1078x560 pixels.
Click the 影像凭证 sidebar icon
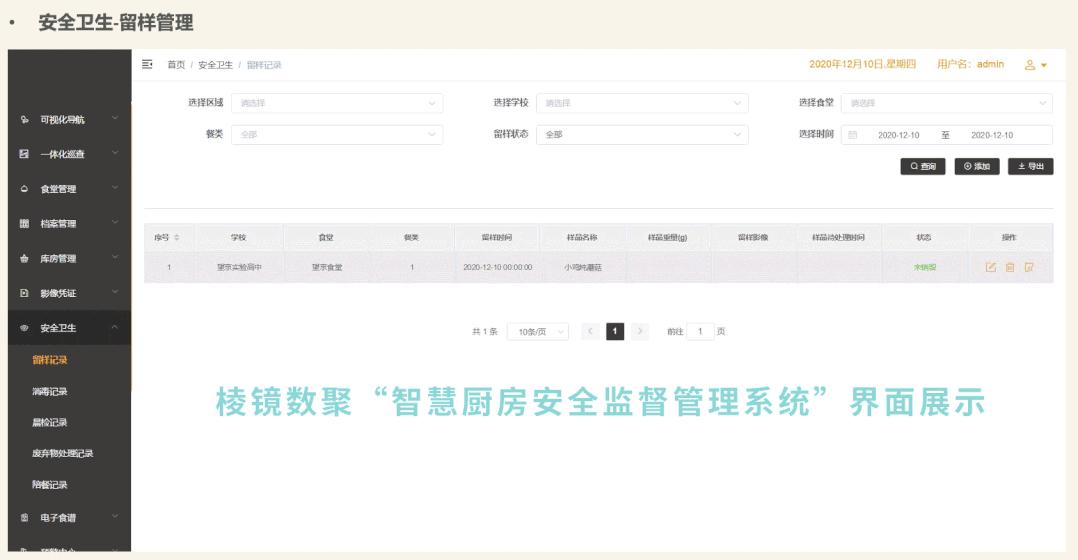pos(24,293)
